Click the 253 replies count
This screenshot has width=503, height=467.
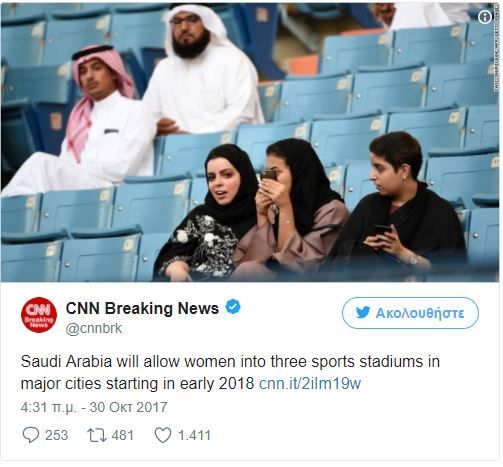coord(56,435)
